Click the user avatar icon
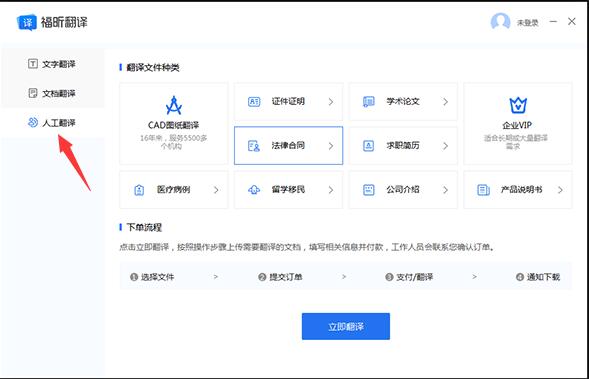This screenshot has width=589, height=379. [500, 22]
